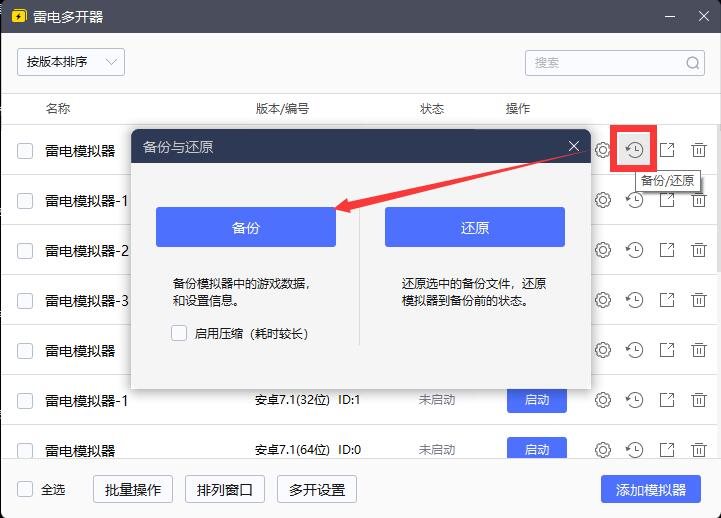
Task: Select the 雷电模拟器-3 checkbox
Action: pyautogui.click(x=25, y=301)
